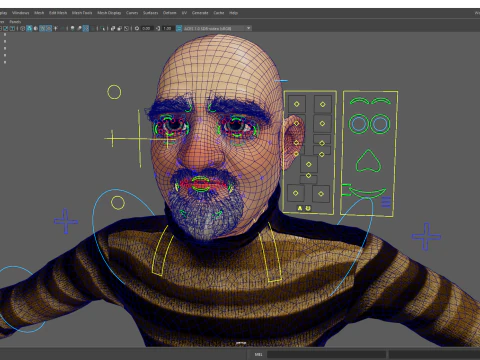Screen dimensions: 480x360
Task: Toggle X-Ray joints icon
Action: click(x=126, y=28)
